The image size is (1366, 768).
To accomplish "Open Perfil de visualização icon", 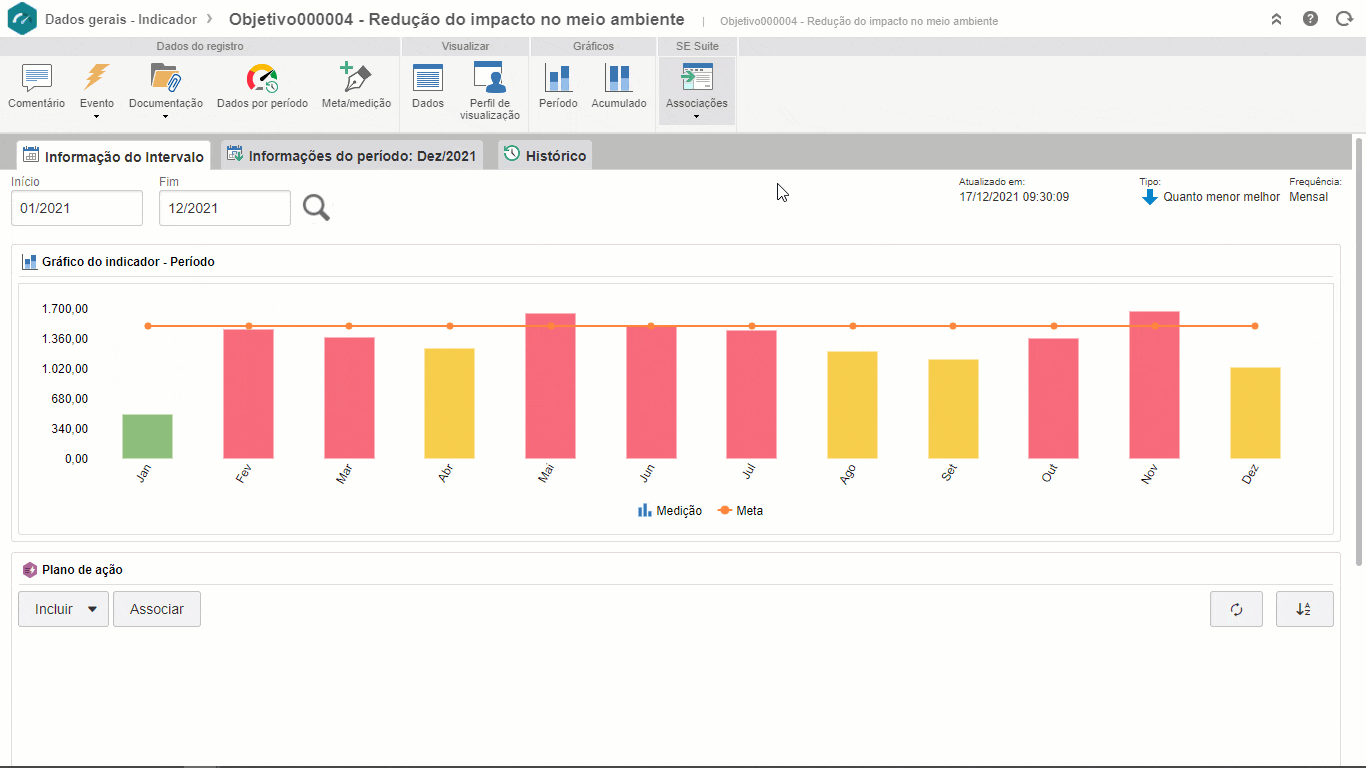I will [489, 77].
